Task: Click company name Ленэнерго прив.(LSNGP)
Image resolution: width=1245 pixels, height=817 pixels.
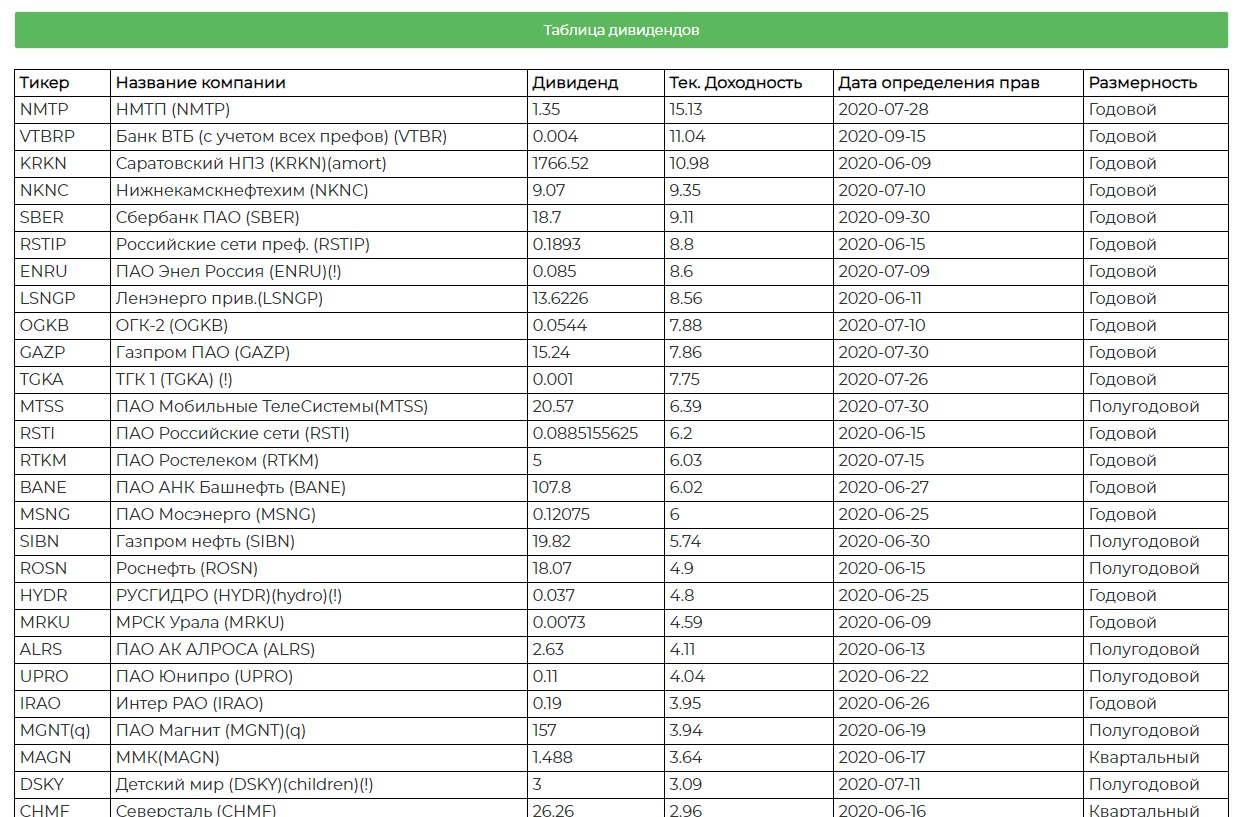Action: coord(219,299)
